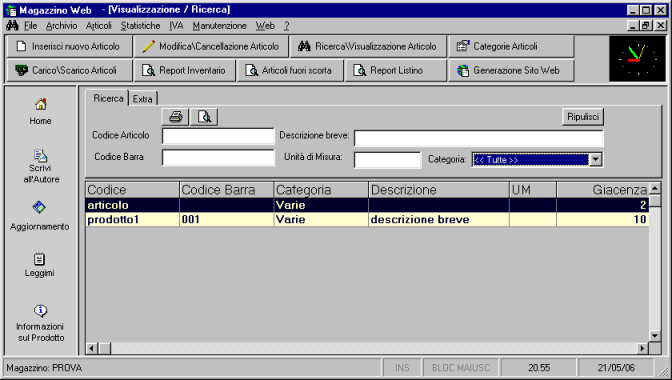Image resolution: width=672 pixels, height=380 pixels.
Task: Show Articoli fuori scorta report
Action: click(290, 70)
